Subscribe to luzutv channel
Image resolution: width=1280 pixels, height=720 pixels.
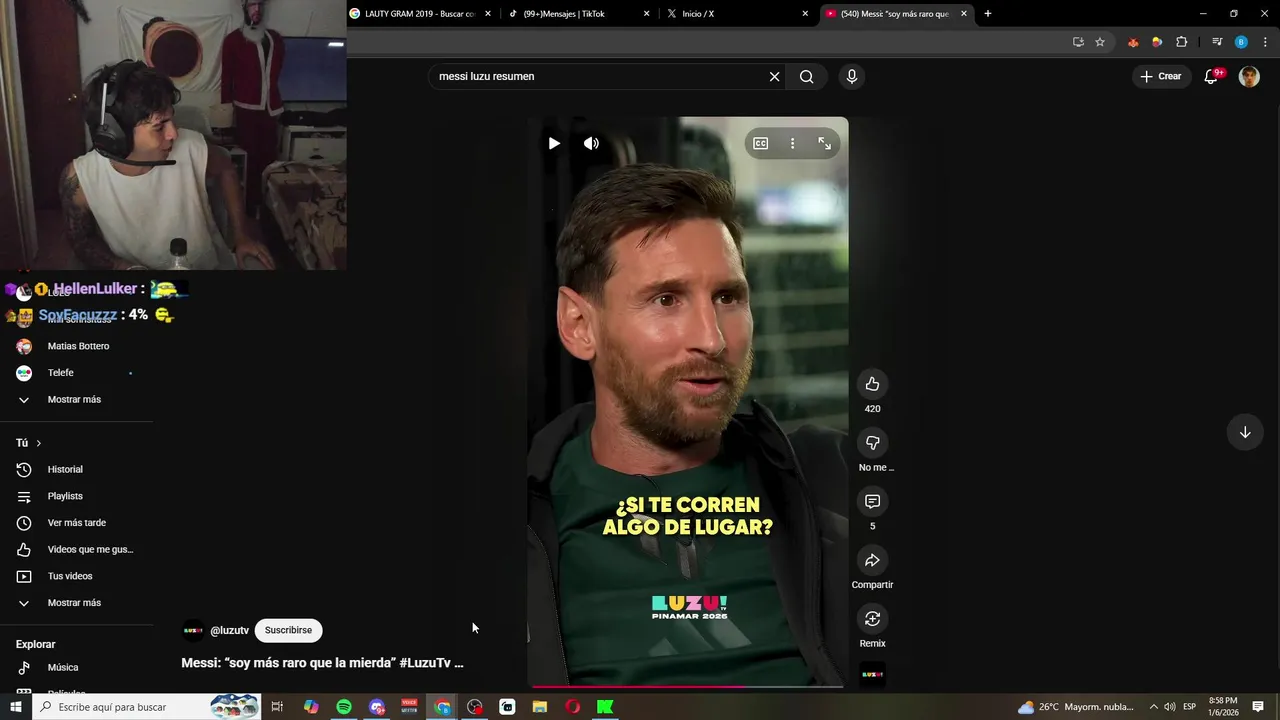point(288,630)
